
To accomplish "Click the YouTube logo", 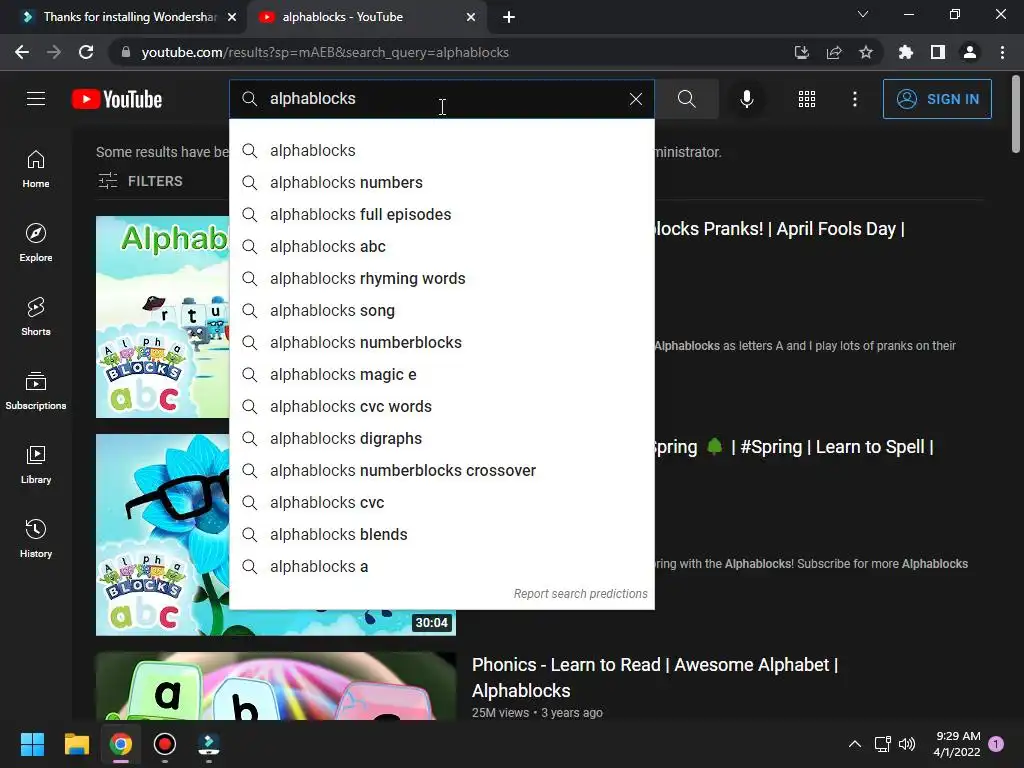I will point(117,99).
